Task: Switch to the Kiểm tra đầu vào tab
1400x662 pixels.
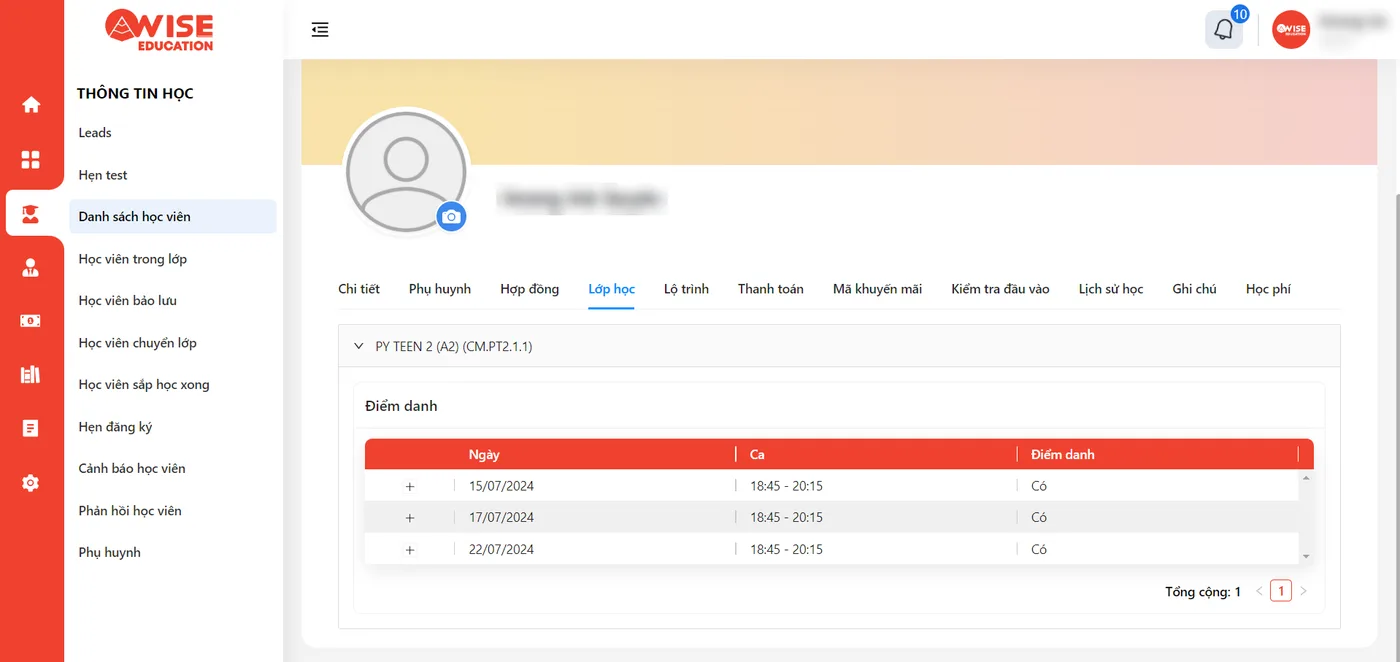Action: coord(1000,289)
